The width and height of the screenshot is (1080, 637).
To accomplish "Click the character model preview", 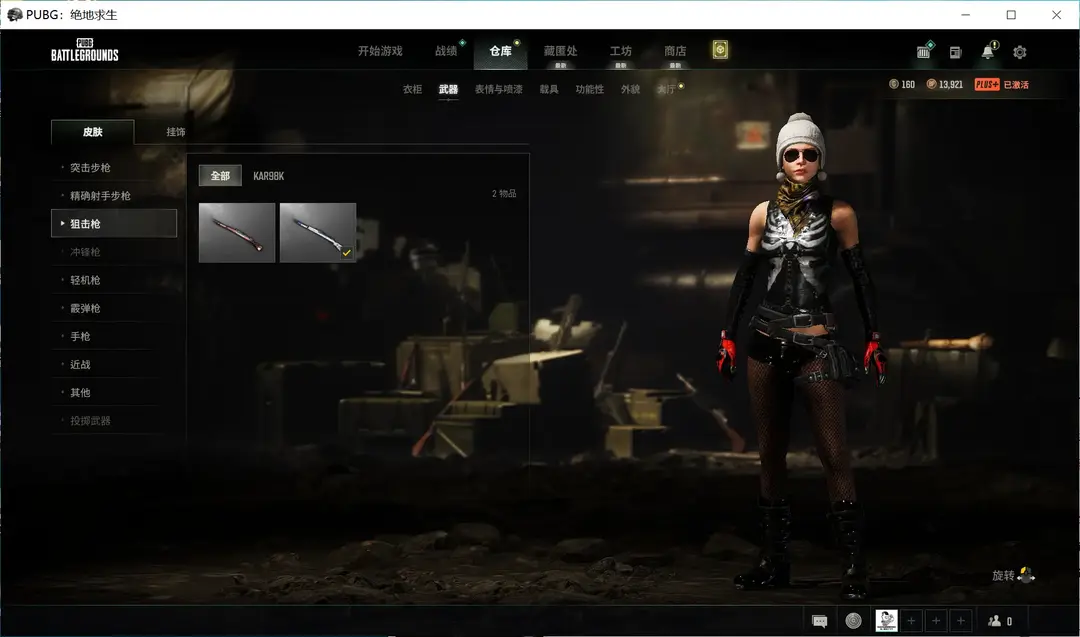I will tap(801, 355).
